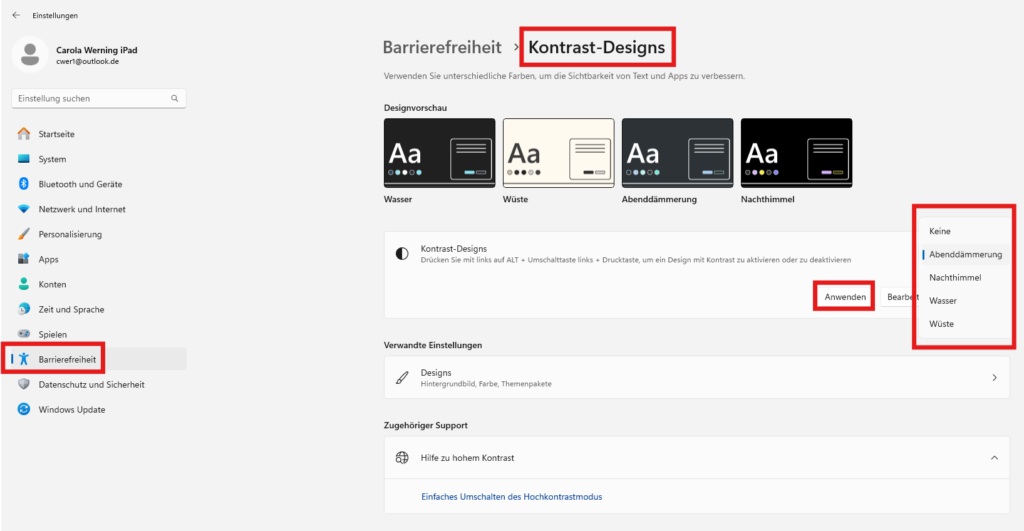Go to Personalisierung in the sidebar
1024x531 pixels.
[99, 234]
